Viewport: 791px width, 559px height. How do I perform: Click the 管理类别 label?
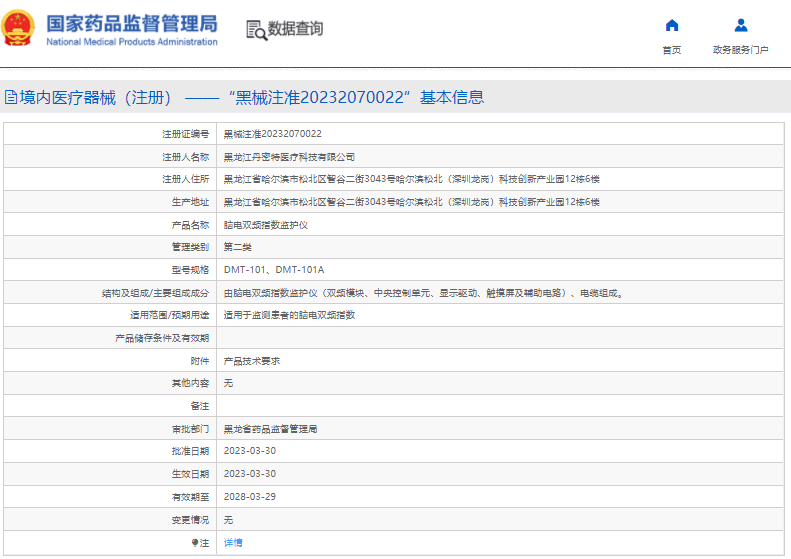tap(190, 247)
